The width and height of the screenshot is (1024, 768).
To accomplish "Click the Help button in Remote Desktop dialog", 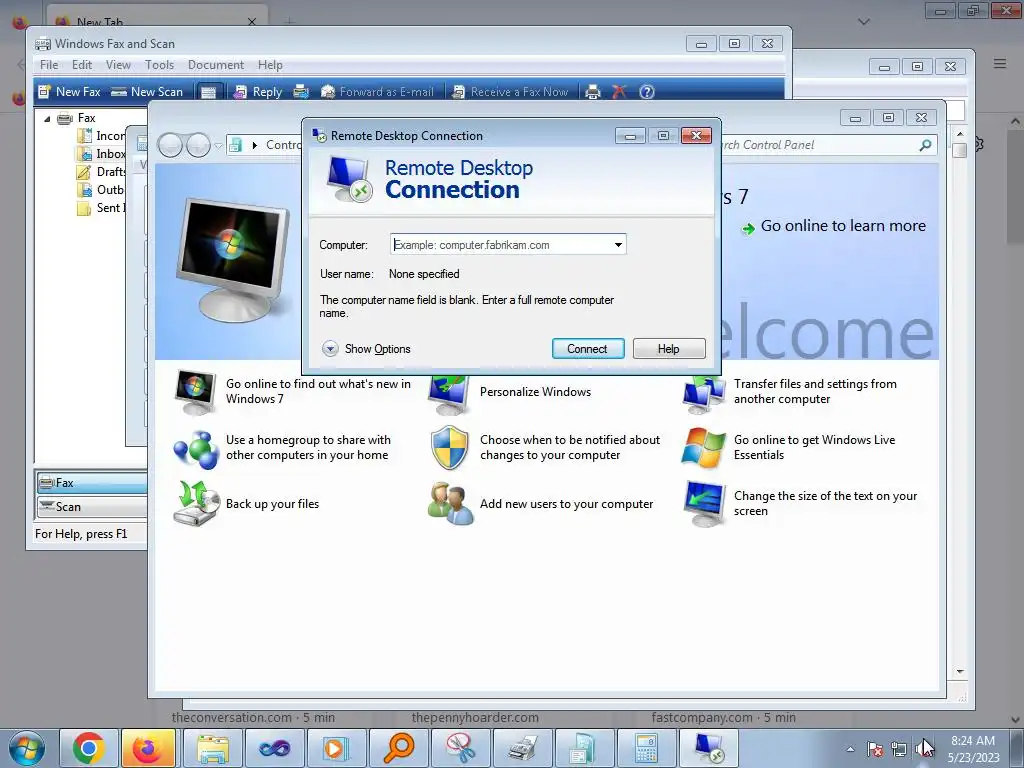I will (669, 349).
